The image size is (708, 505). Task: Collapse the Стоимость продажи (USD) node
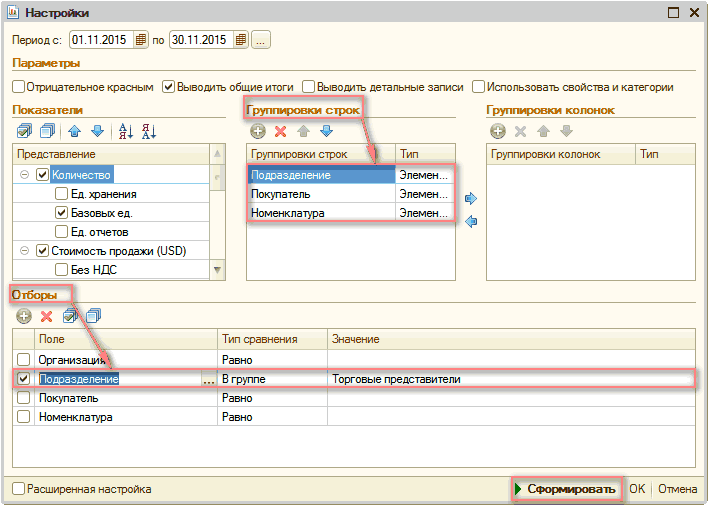(x=23, y=250)
